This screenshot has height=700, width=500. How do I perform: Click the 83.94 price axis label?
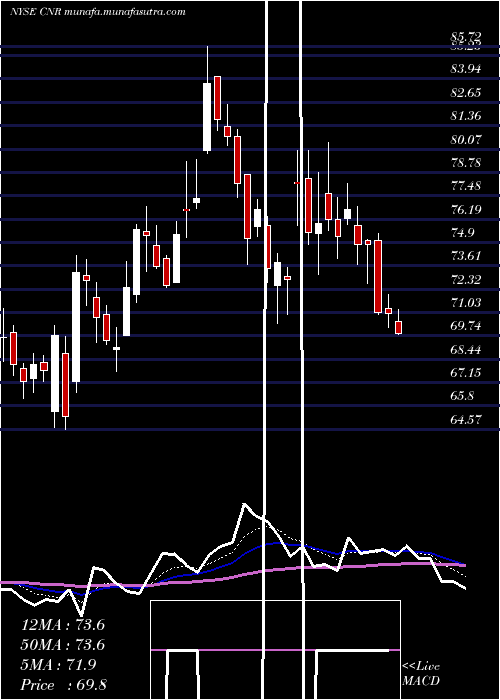click(466, 69)
